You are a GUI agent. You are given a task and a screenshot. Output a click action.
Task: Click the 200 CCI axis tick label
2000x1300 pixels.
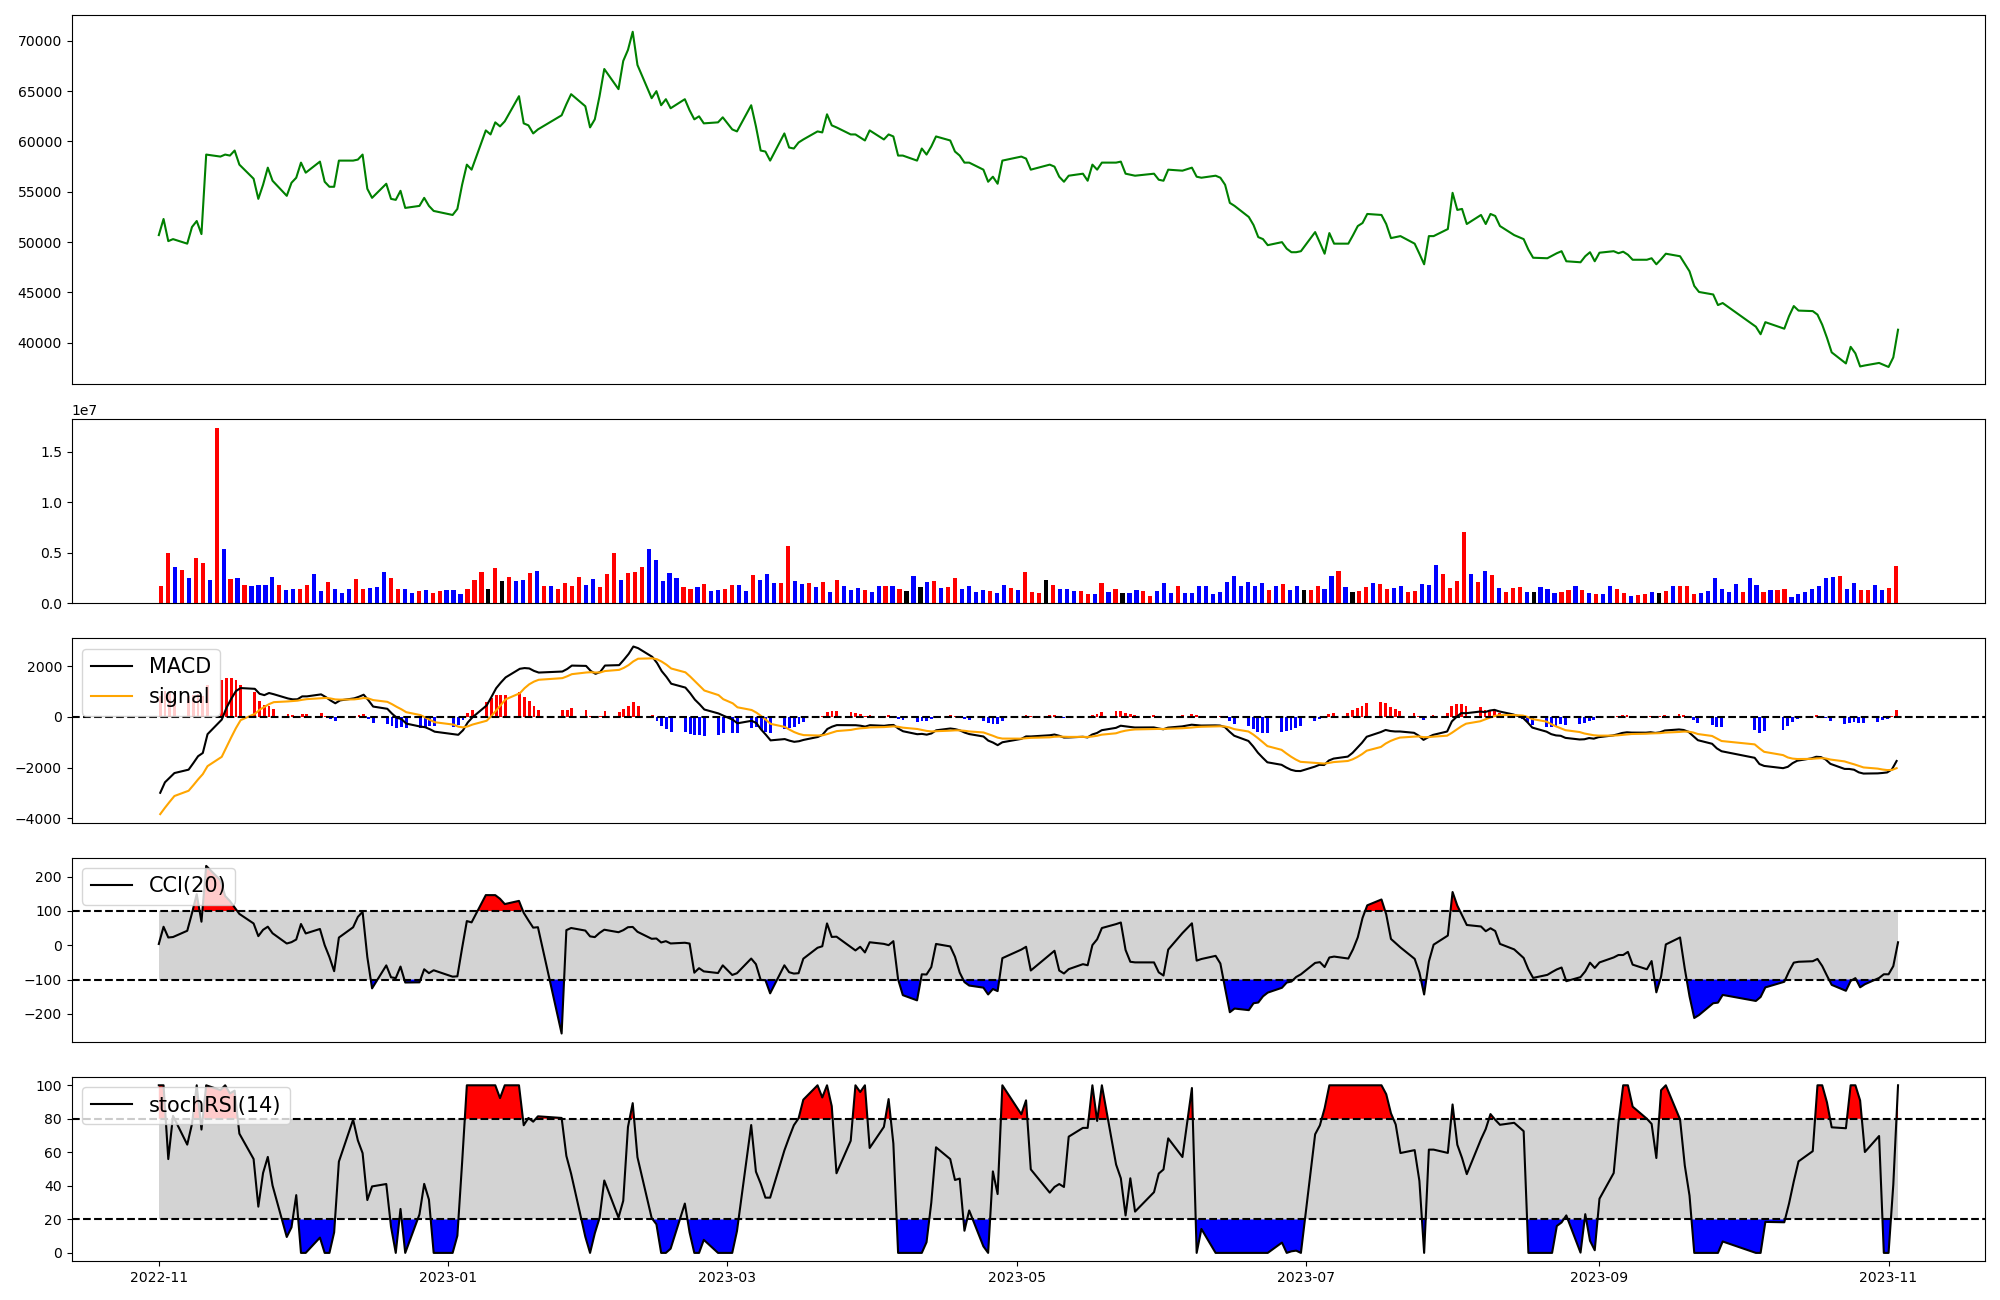coord(48,877)
